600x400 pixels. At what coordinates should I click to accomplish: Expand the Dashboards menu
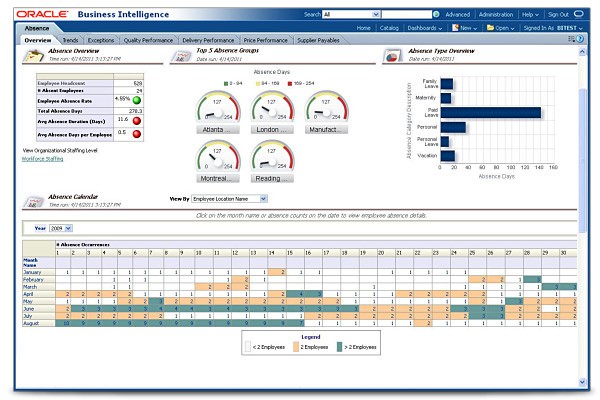coord(424,28)
